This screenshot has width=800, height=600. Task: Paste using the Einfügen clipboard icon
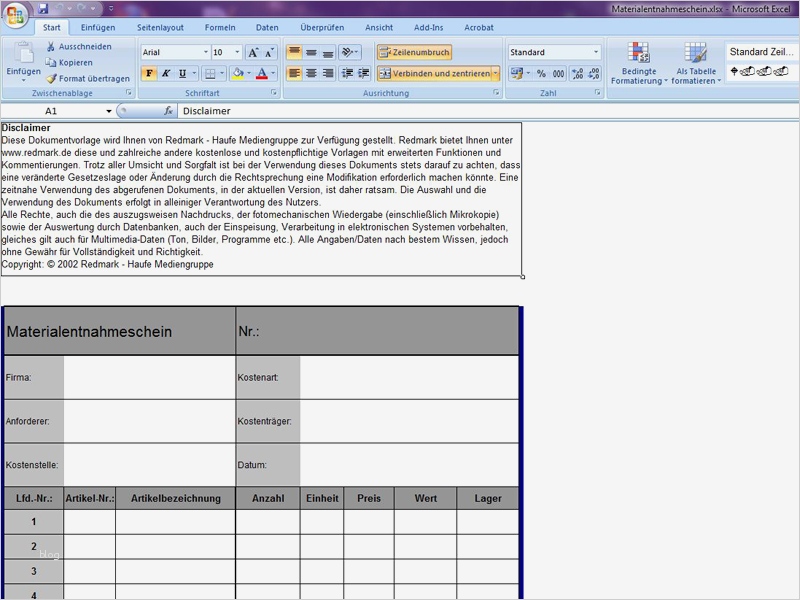coord(23,53)
